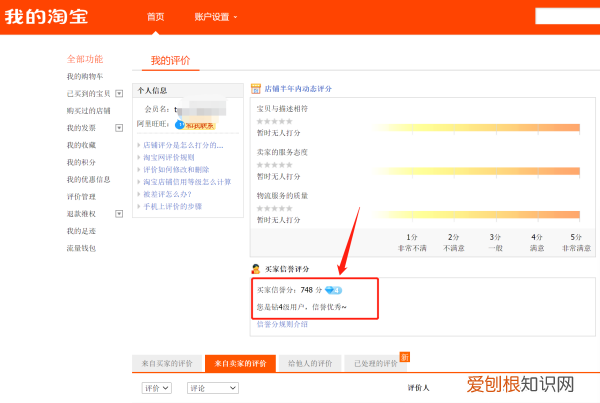Open 评价管理 in the sidebar
The height and width of the screenshot is (403, 600).
tap(81, 197)
